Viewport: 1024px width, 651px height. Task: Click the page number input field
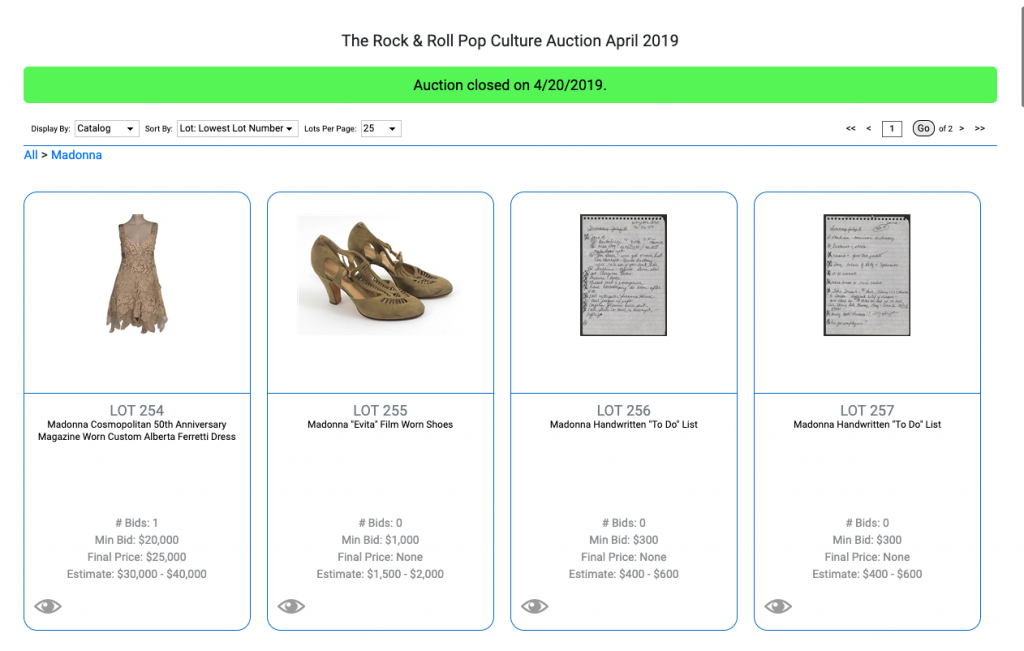click(892, 129)
